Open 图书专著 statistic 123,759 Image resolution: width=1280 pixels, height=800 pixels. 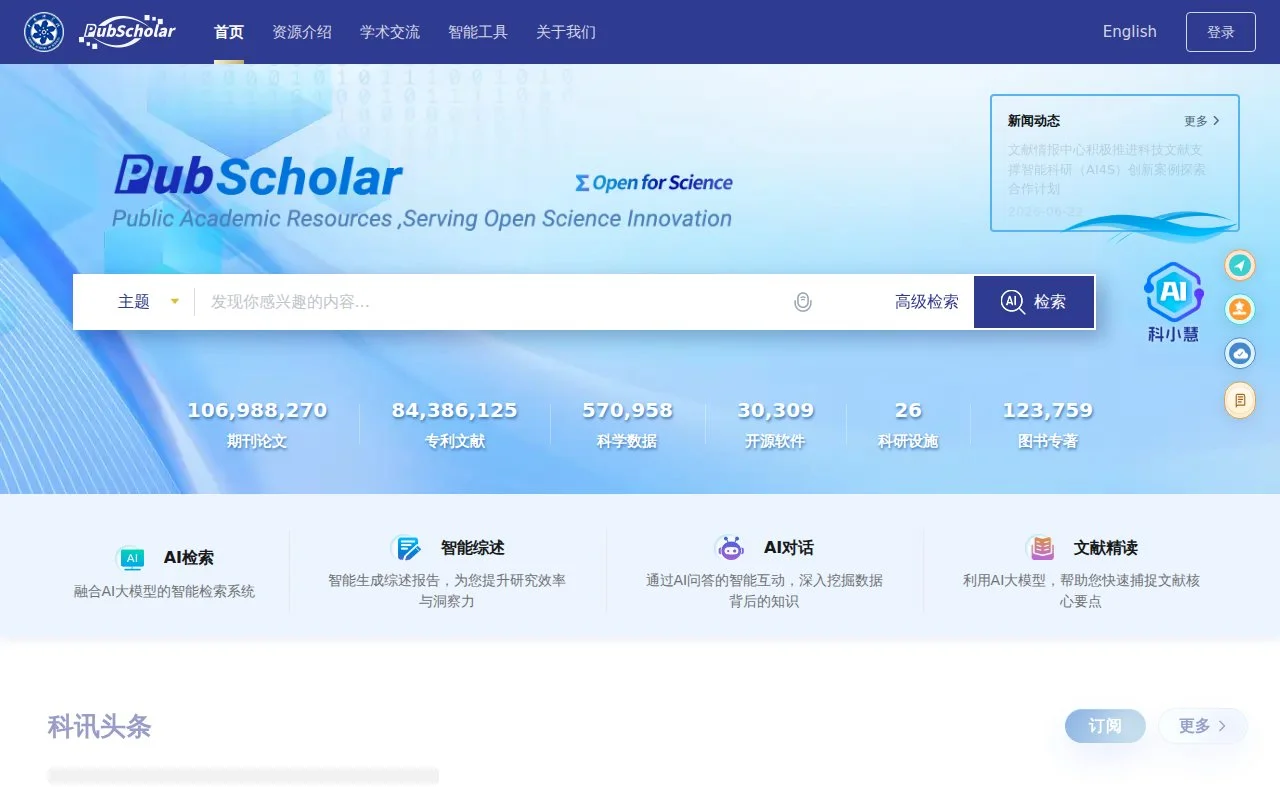point(1048,425)
